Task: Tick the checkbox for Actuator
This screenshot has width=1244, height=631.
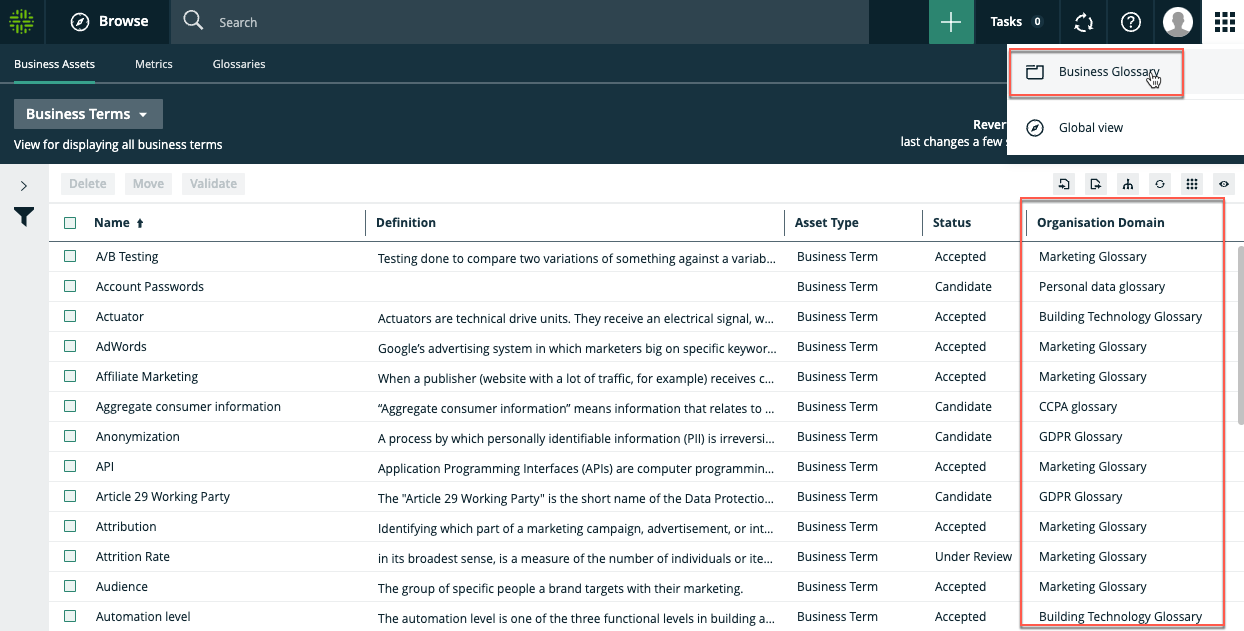Action: 70,316
